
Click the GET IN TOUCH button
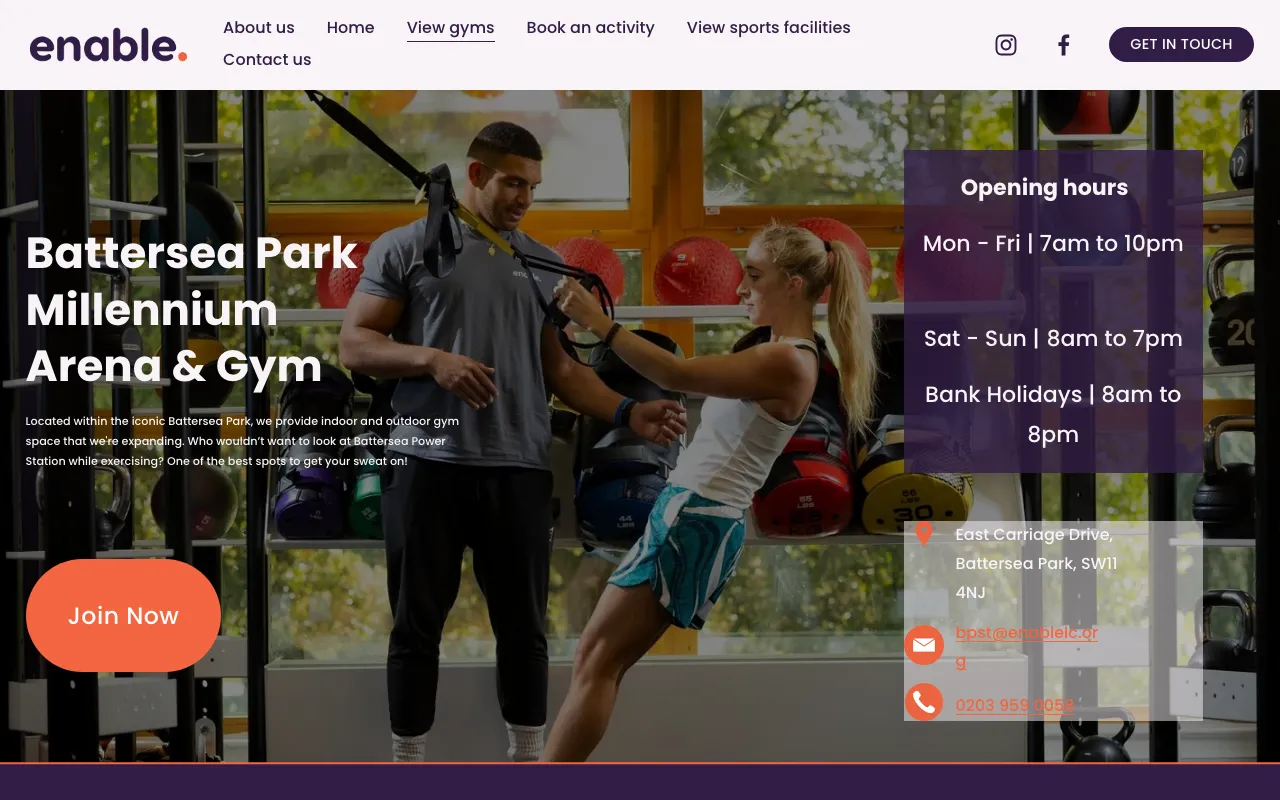click(1181, 44)
